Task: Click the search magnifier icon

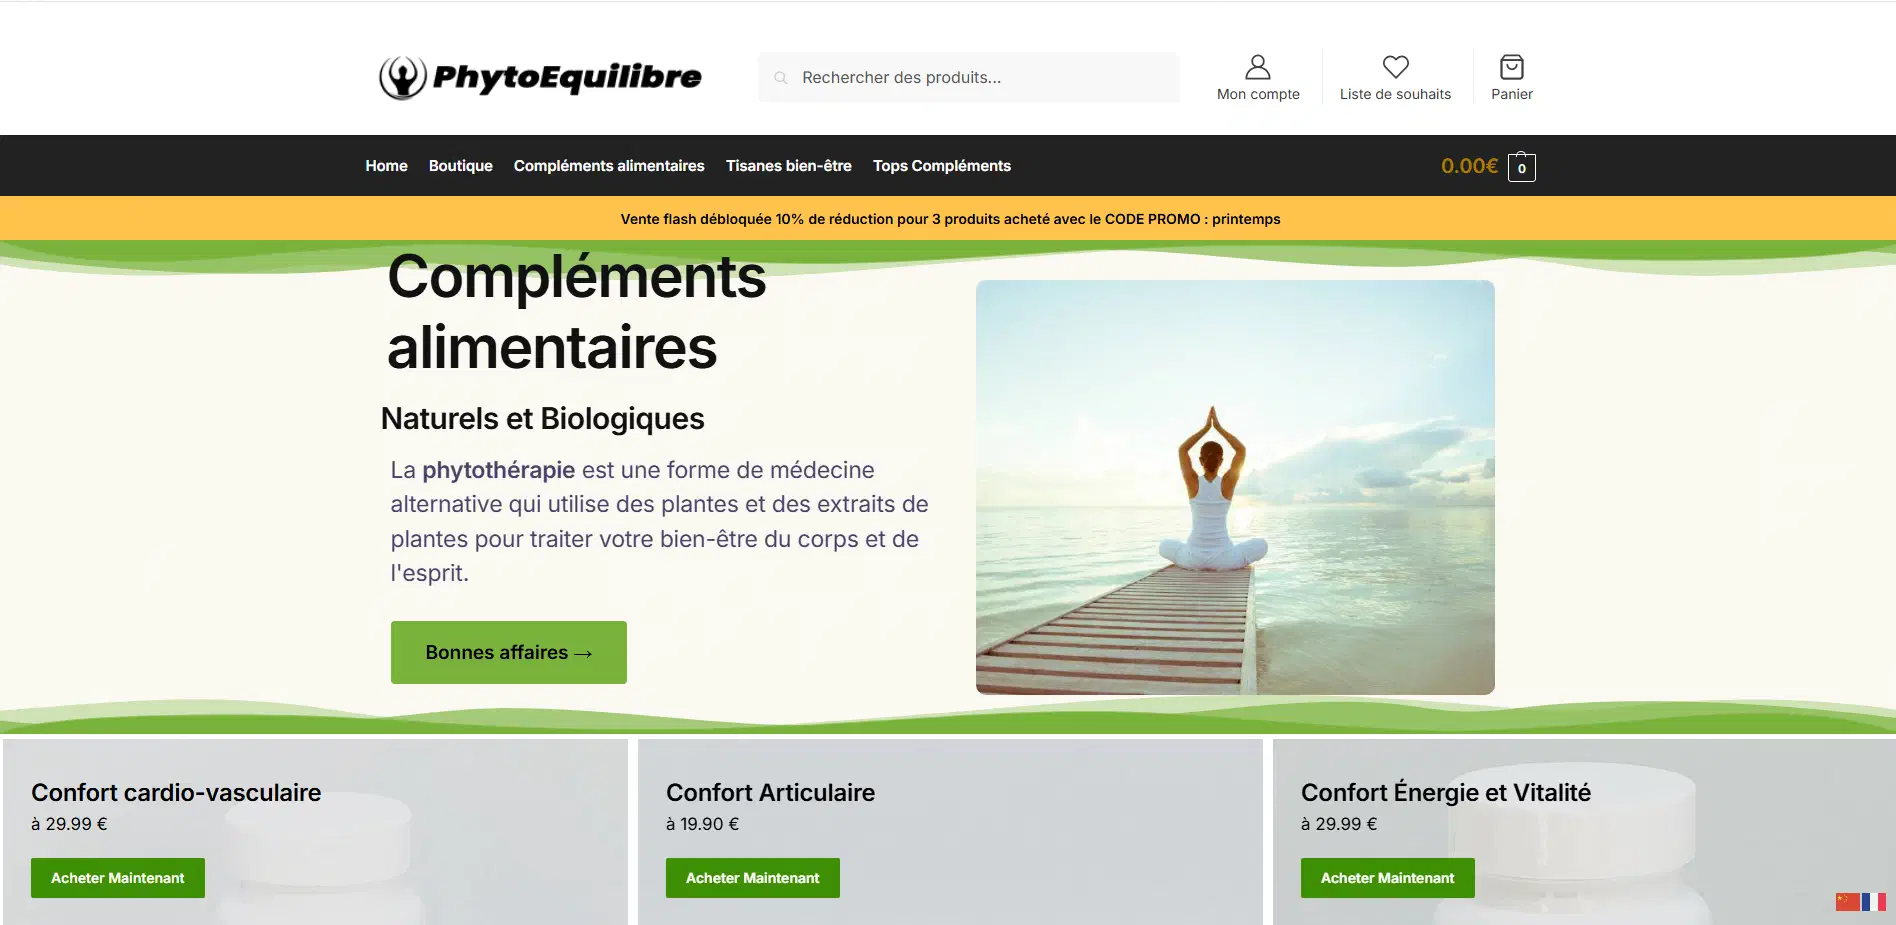Action: pyautogui.click(x=781, y=77)
